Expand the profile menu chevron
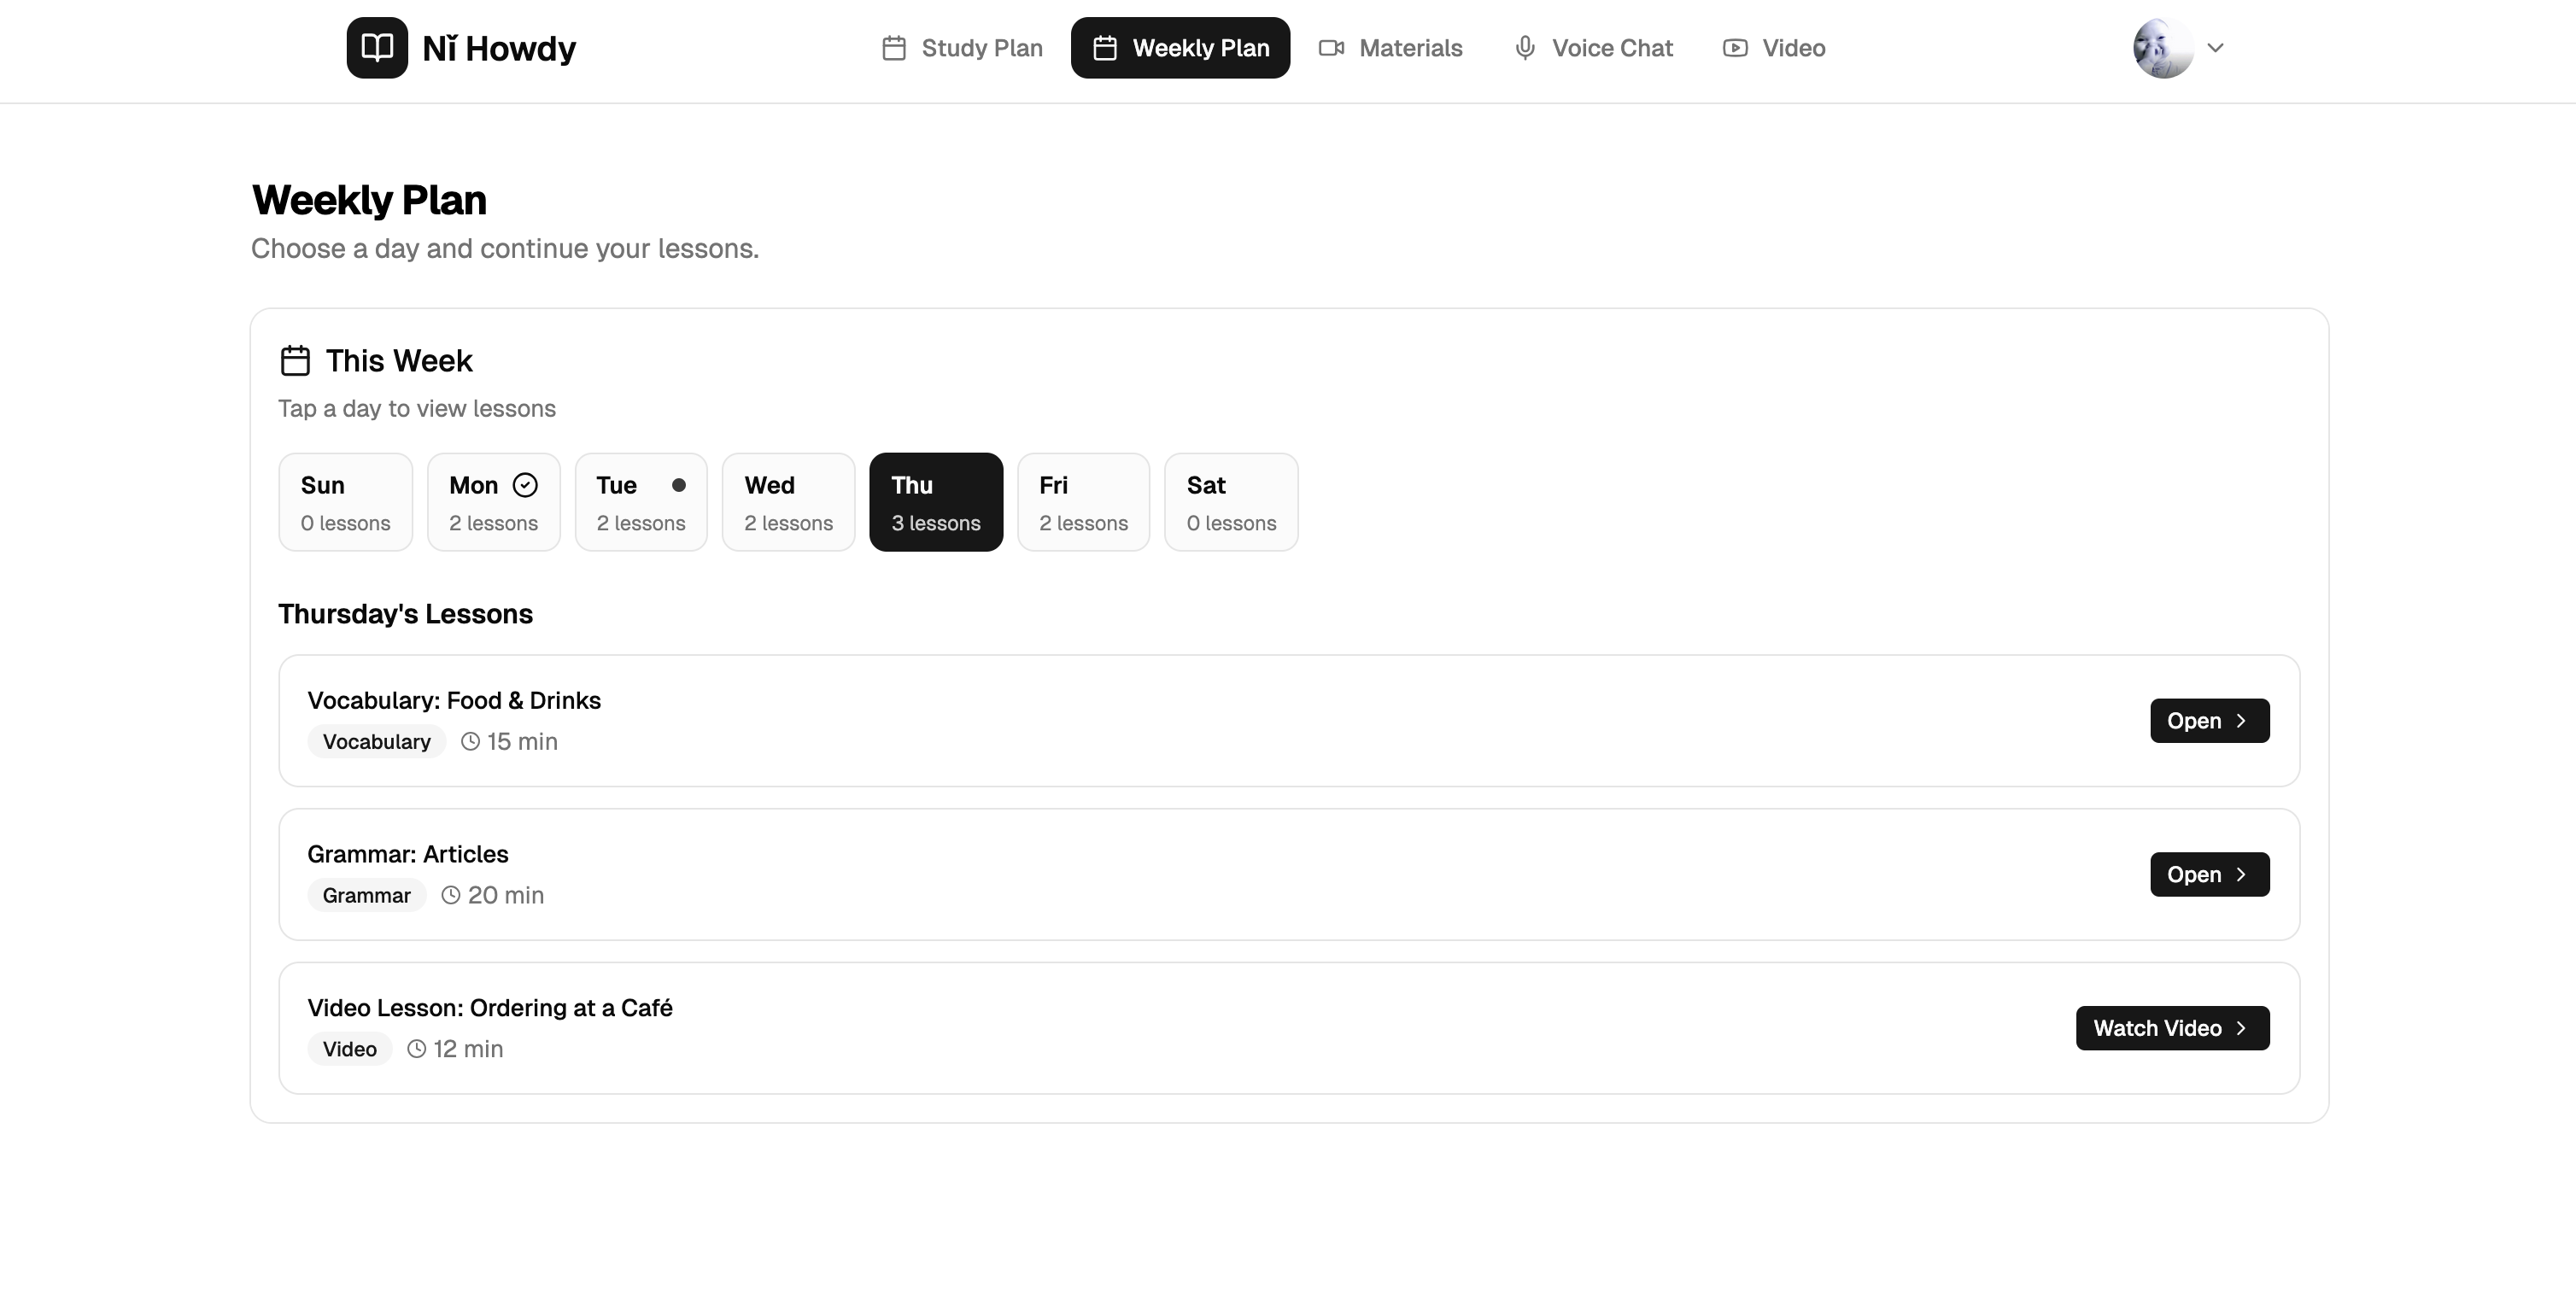2576x1310 pixels. click(x=2215, y=48)
